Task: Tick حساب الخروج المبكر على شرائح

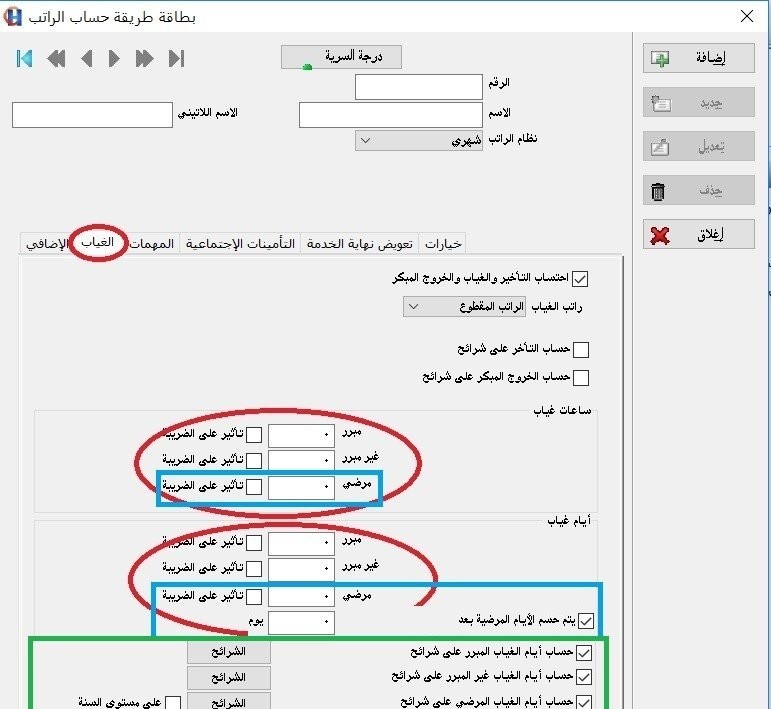Action: (581, 378)
